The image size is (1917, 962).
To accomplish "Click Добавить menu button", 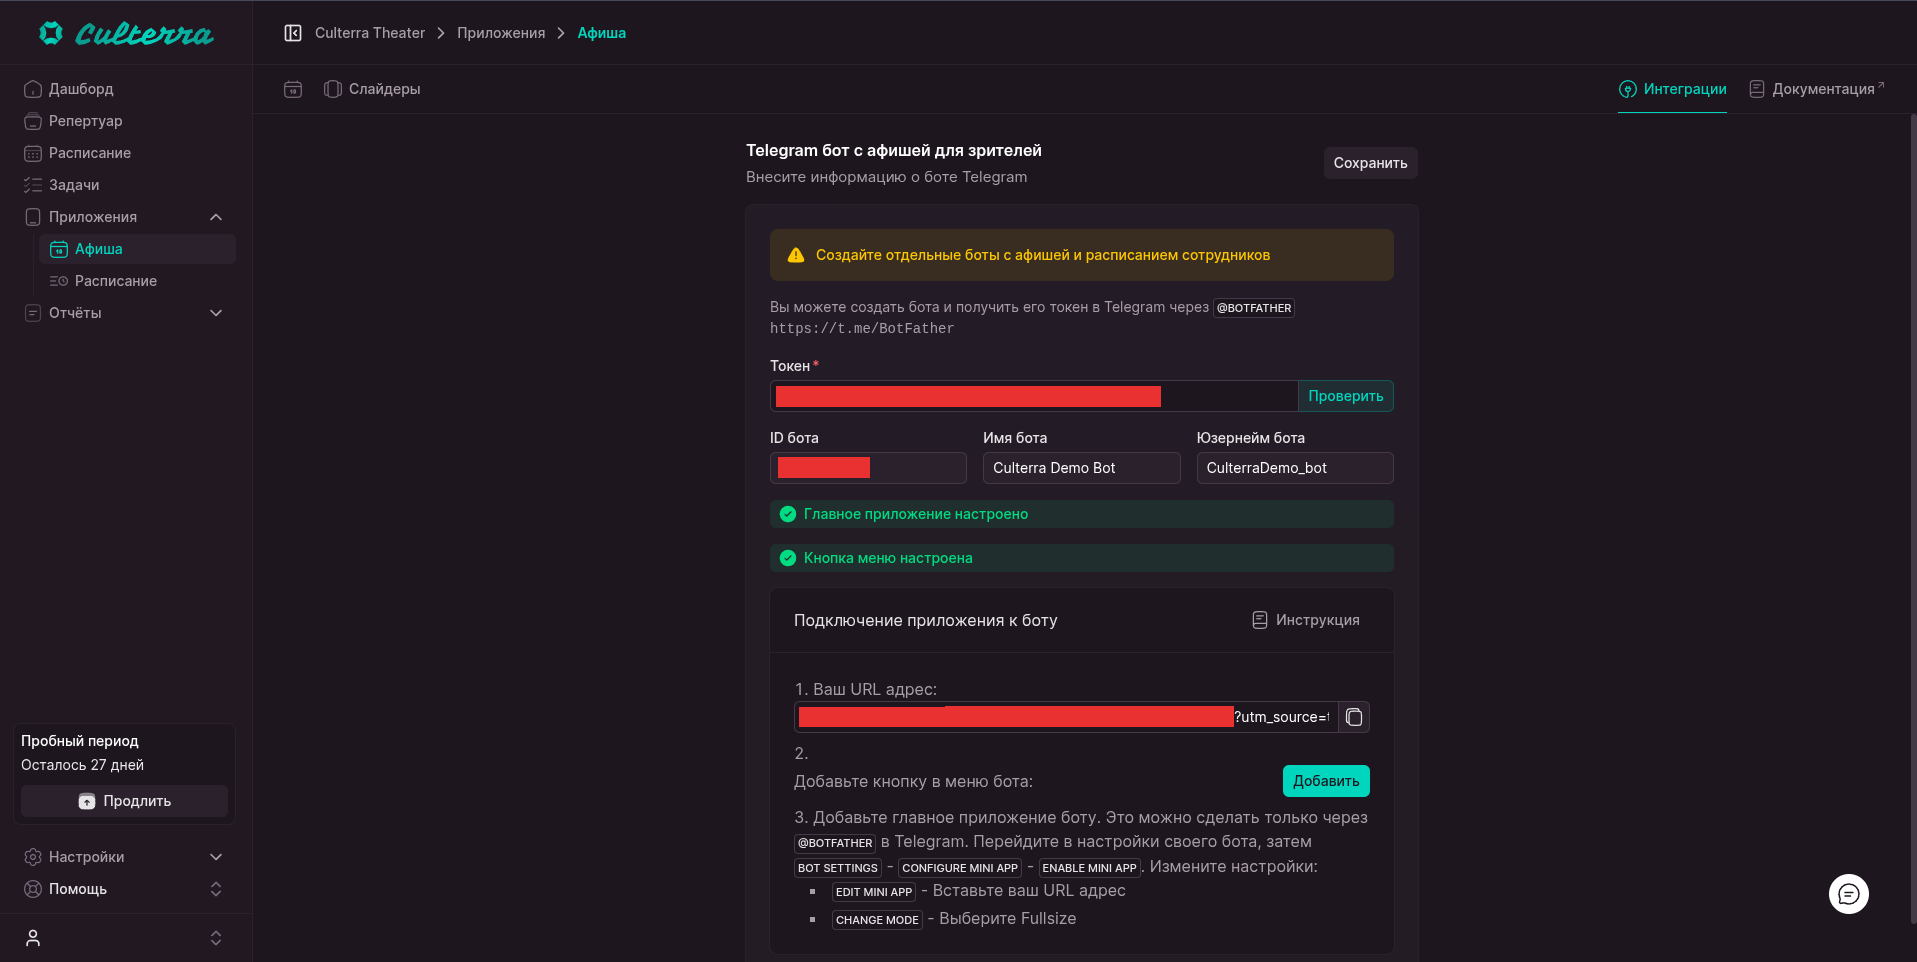I will tap(1325, 781).
